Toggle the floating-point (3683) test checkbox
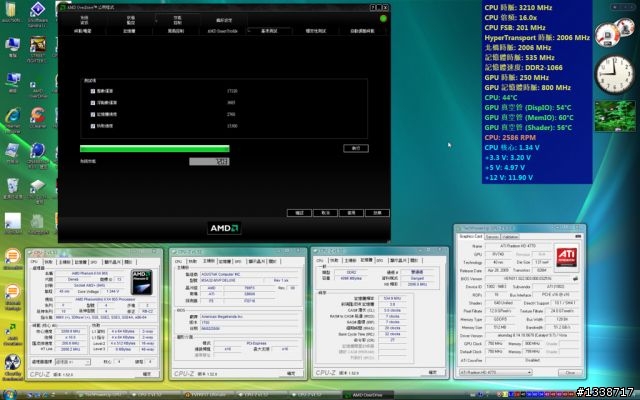 [93, 103]
